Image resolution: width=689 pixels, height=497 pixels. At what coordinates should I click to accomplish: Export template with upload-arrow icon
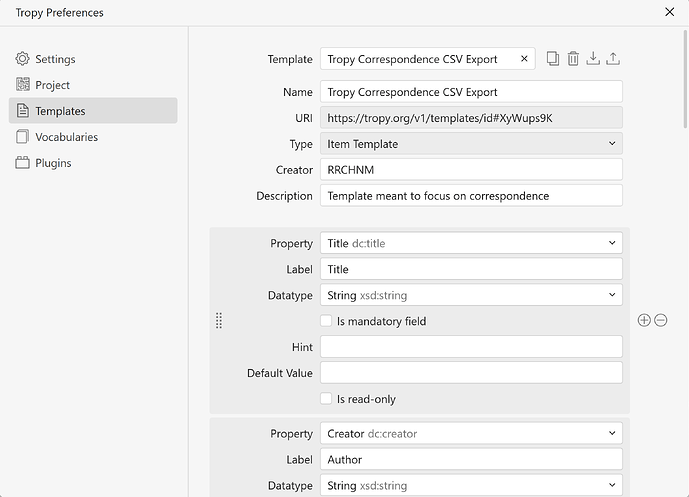[613, 58]
